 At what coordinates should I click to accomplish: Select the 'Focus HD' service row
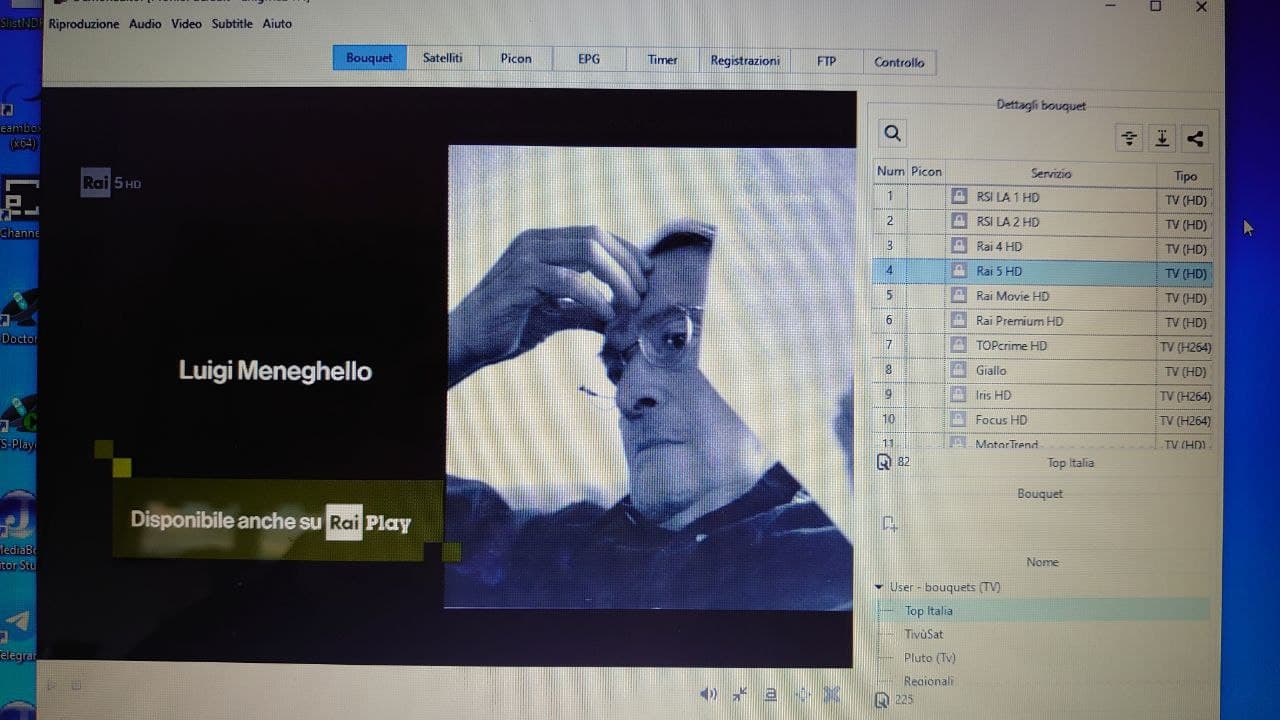[x=1043, y=420]
